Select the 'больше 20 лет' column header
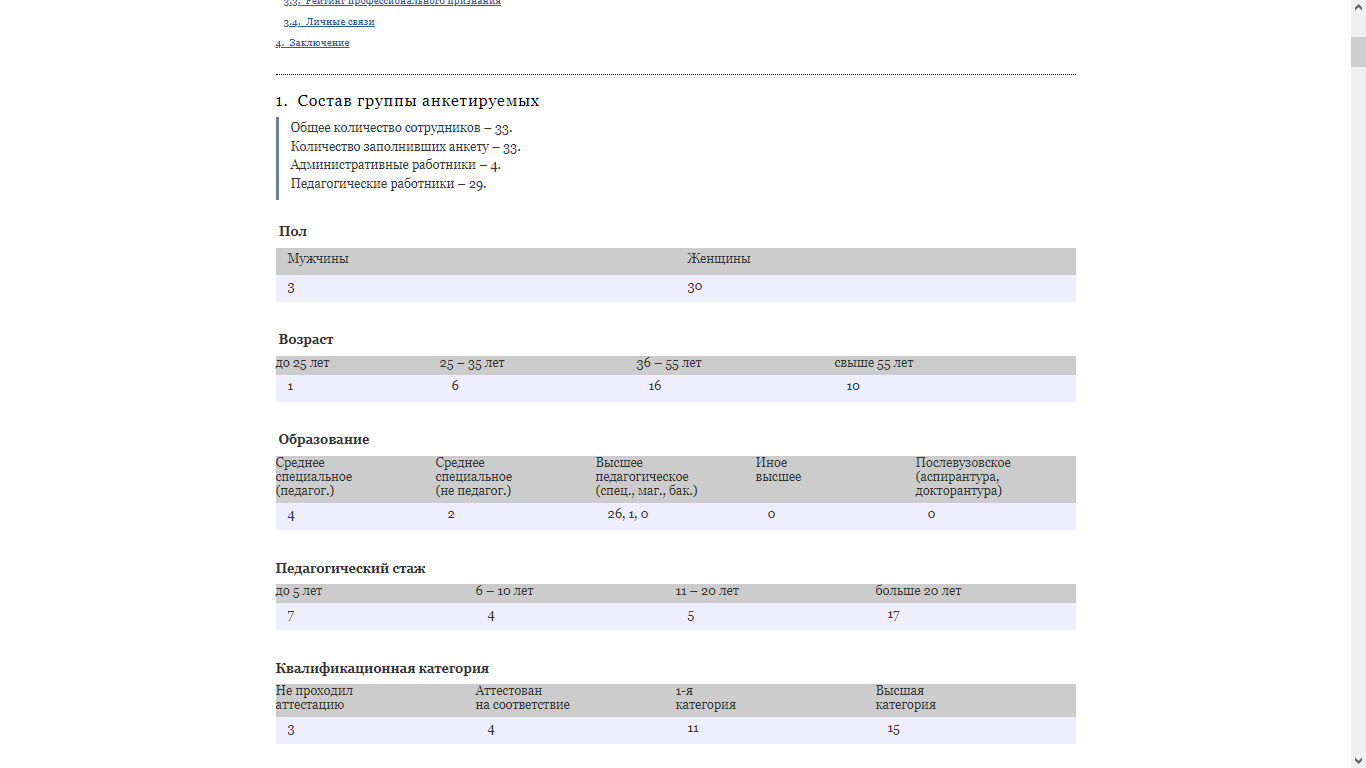 918,591
